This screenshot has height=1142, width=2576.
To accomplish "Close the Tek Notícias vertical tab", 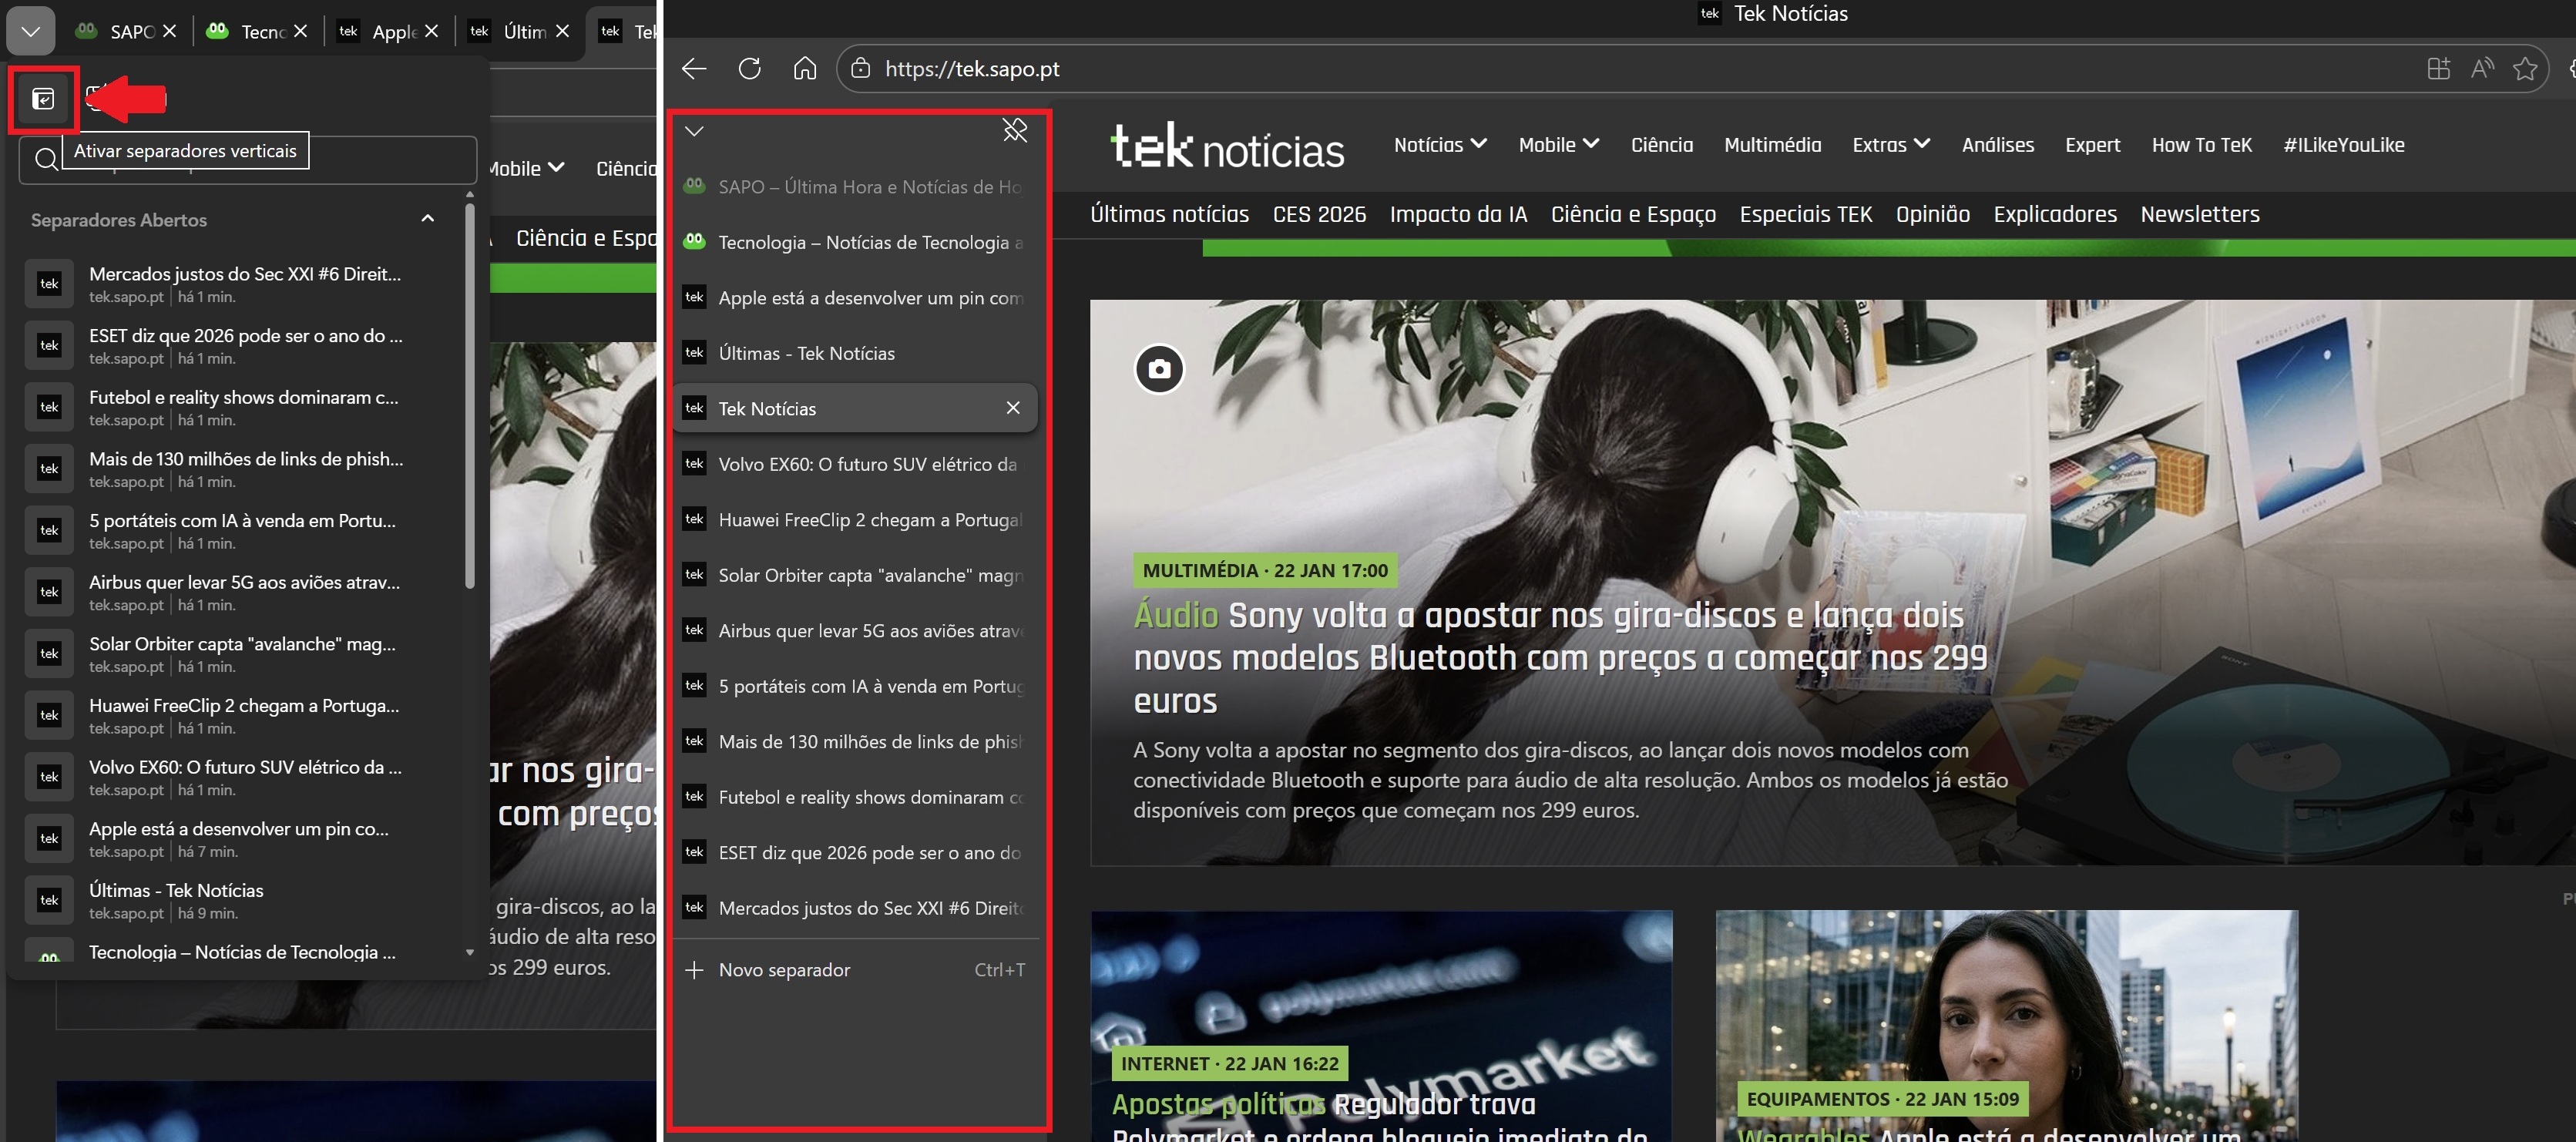I will pos(1012,408).
